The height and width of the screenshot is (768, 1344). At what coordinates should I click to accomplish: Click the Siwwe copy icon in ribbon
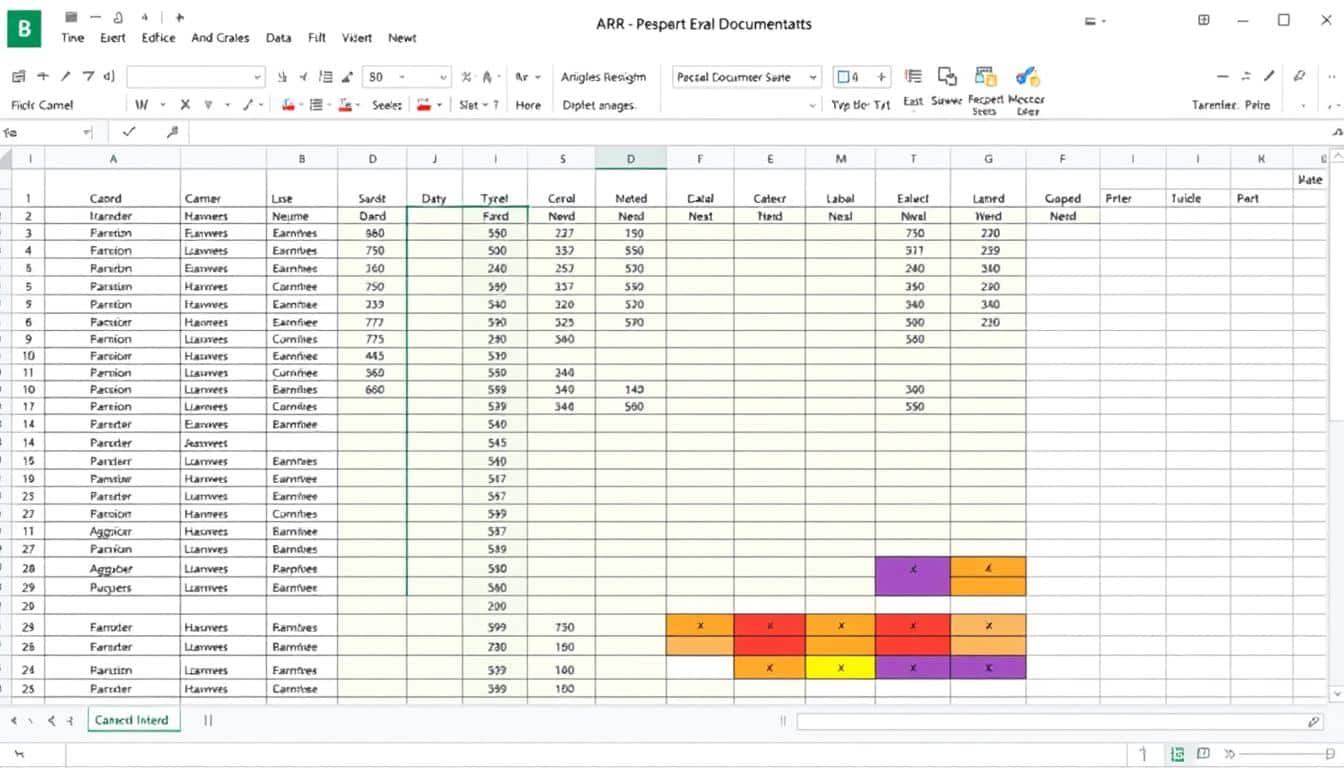pos(946,77)
